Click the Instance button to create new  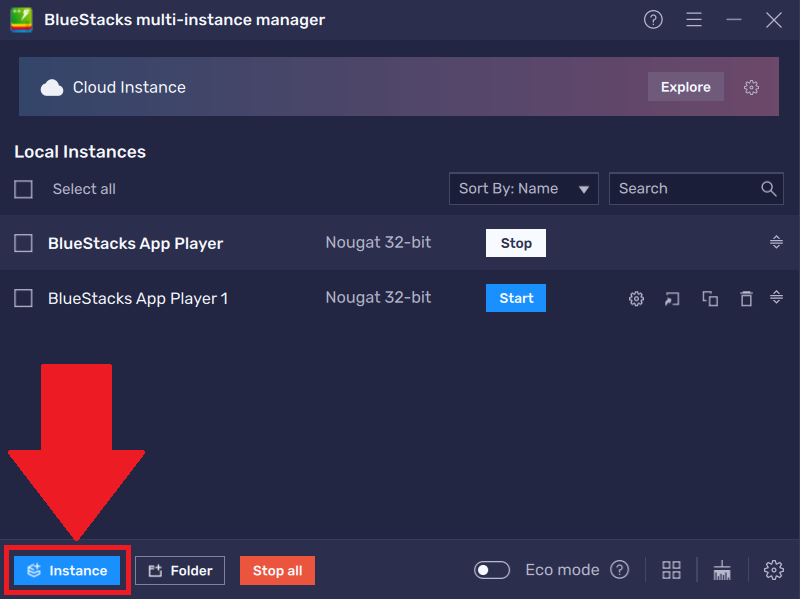[x=67, y=570]
